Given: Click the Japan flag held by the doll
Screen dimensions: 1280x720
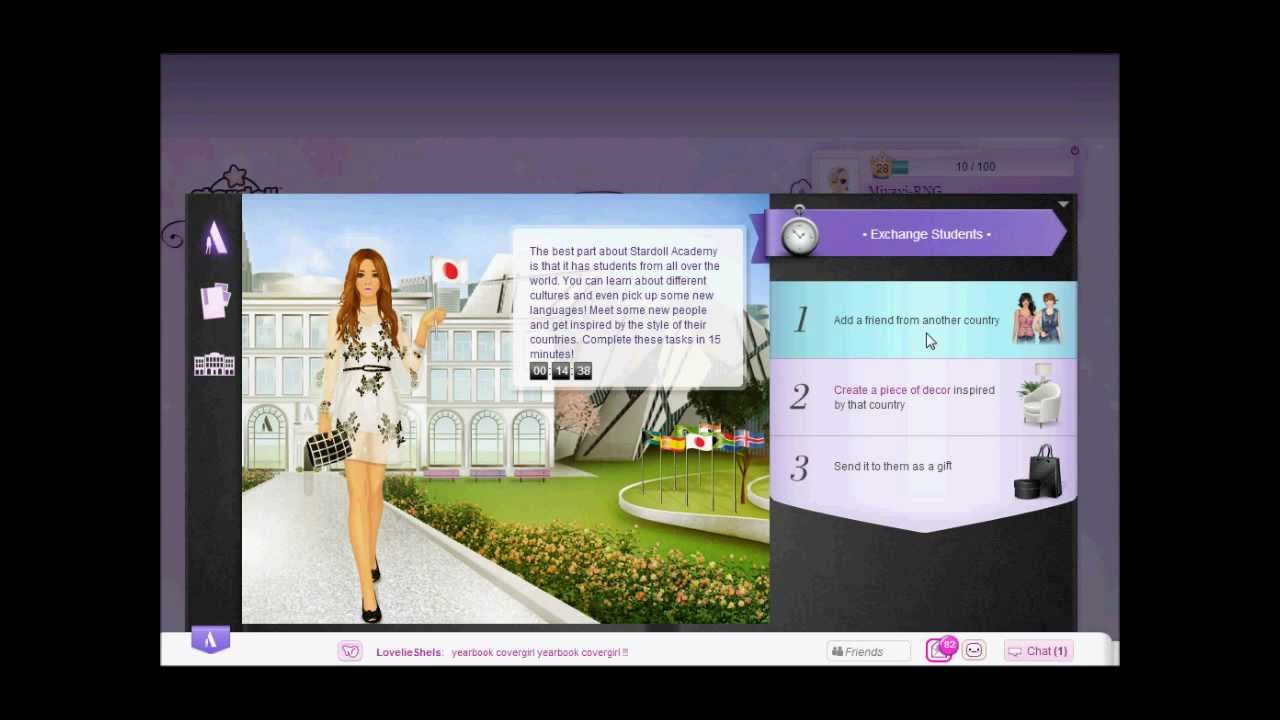Looking at the screenshot, I should tap(448, 271).
